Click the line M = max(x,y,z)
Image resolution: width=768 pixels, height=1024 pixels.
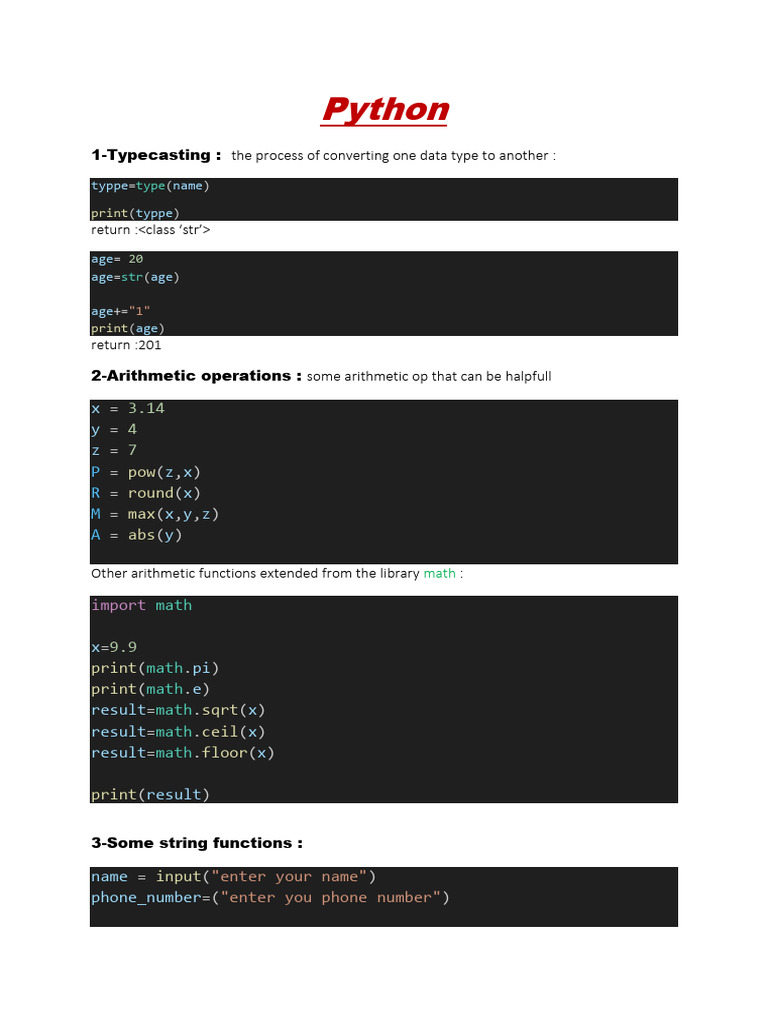click(x=155, y=514)
